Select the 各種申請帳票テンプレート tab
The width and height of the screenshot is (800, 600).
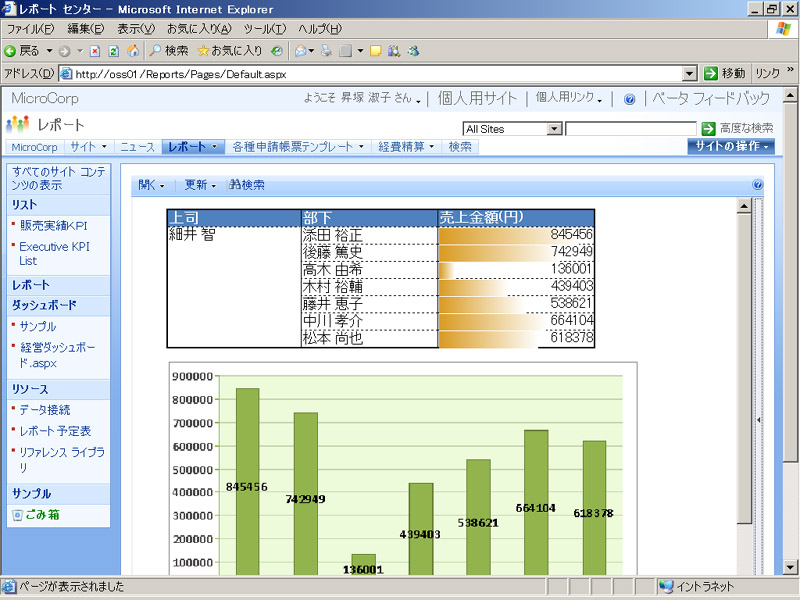coord(298,147)
